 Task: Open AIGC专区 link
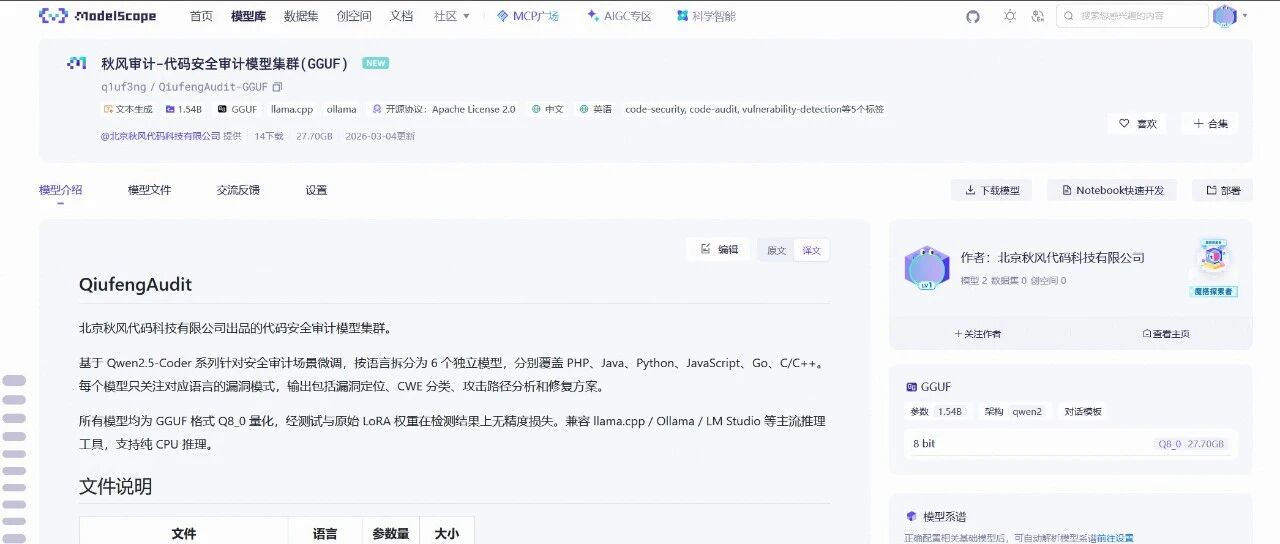(619, 16)
